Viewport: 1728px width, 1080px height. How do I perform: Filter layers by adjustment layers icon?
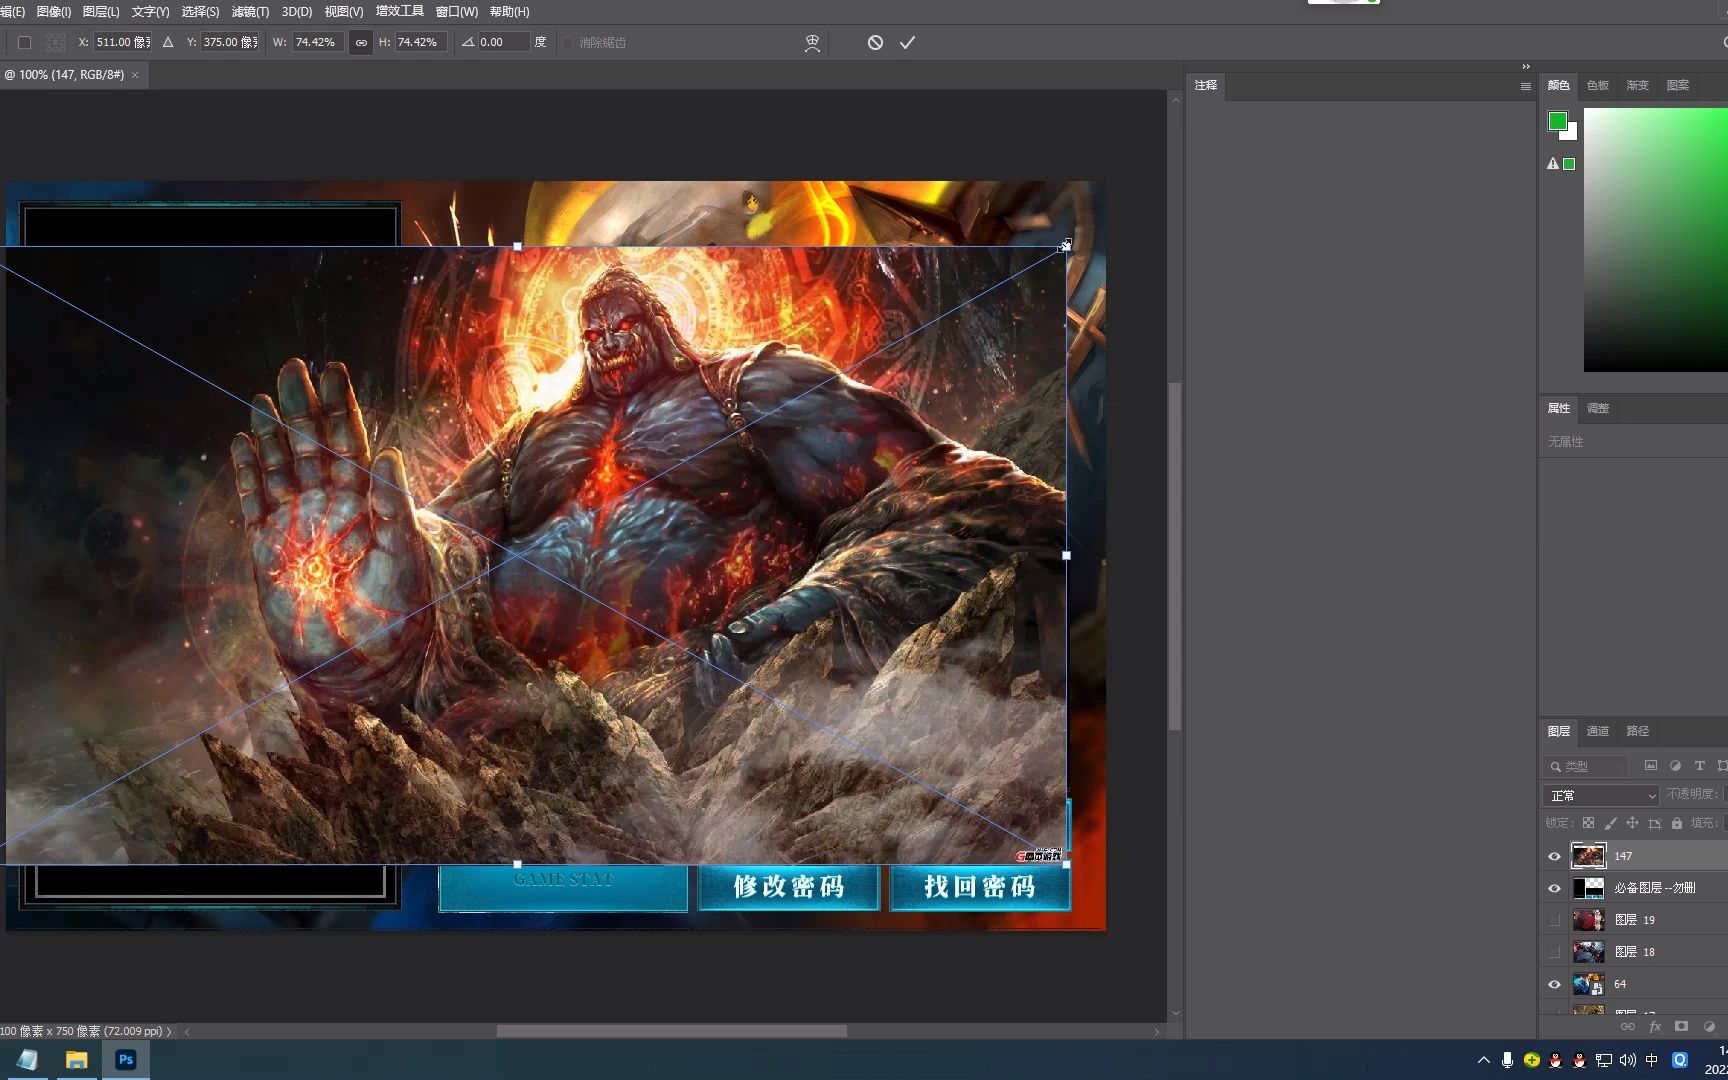(x=1675, y=766)
